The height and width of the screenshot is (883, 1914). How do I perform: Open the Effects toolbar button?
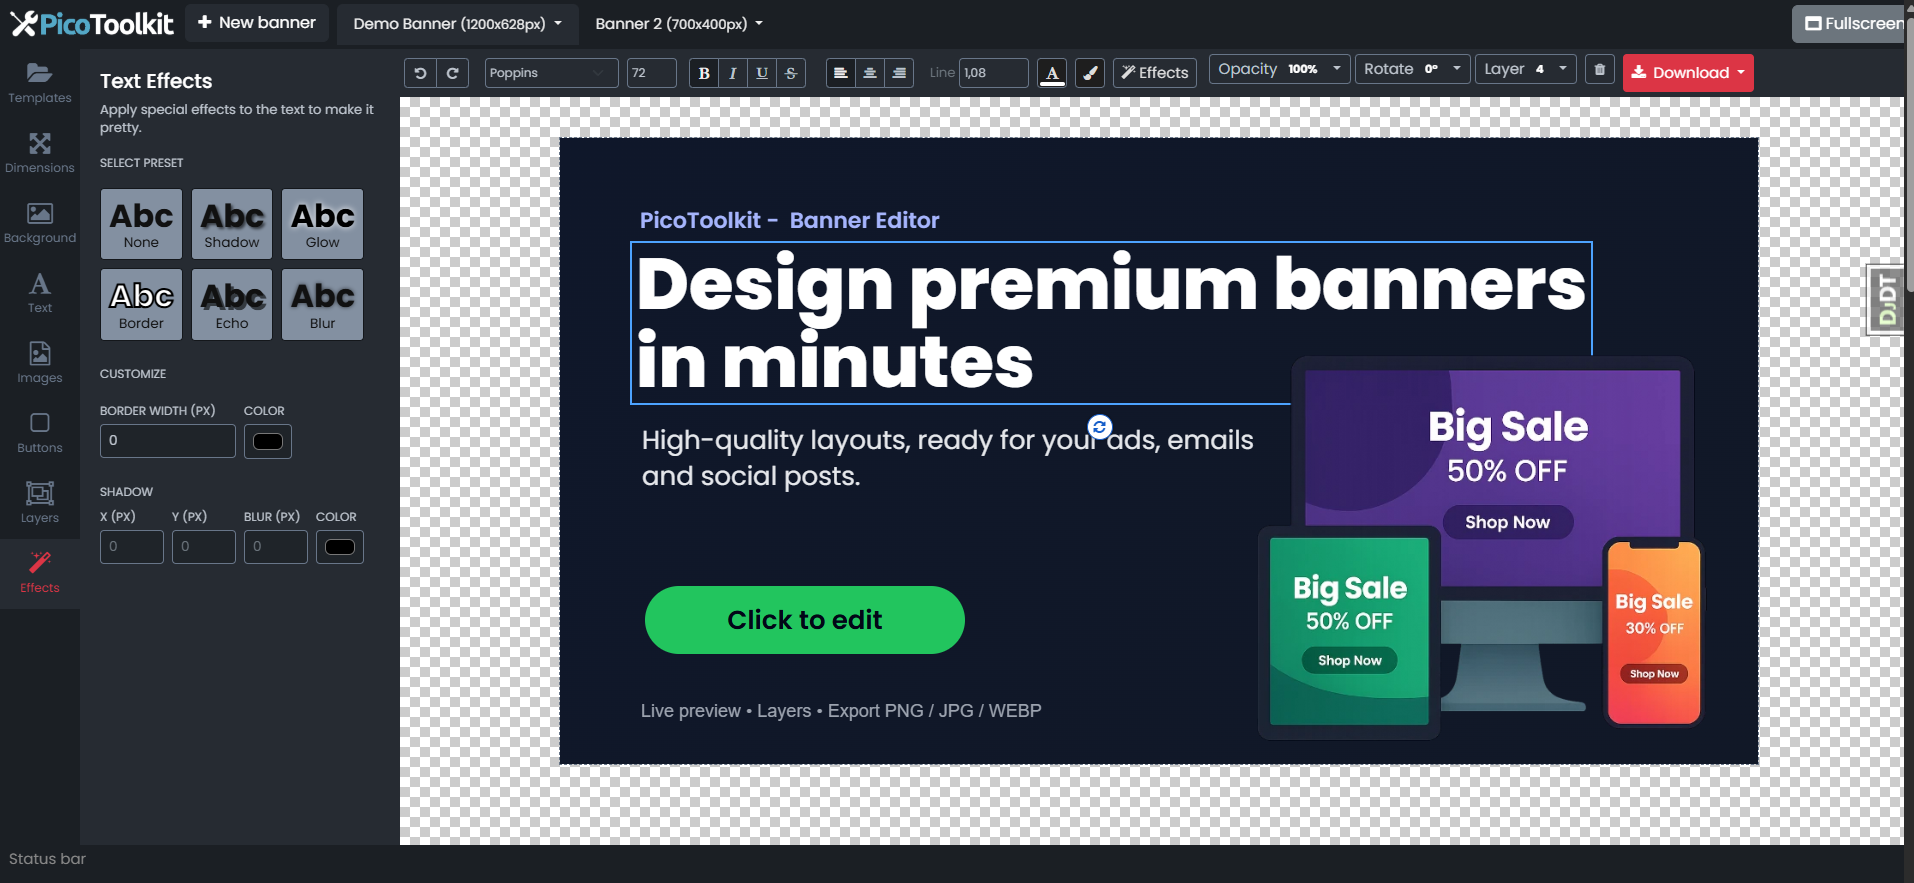click(x=1155, y=73)
